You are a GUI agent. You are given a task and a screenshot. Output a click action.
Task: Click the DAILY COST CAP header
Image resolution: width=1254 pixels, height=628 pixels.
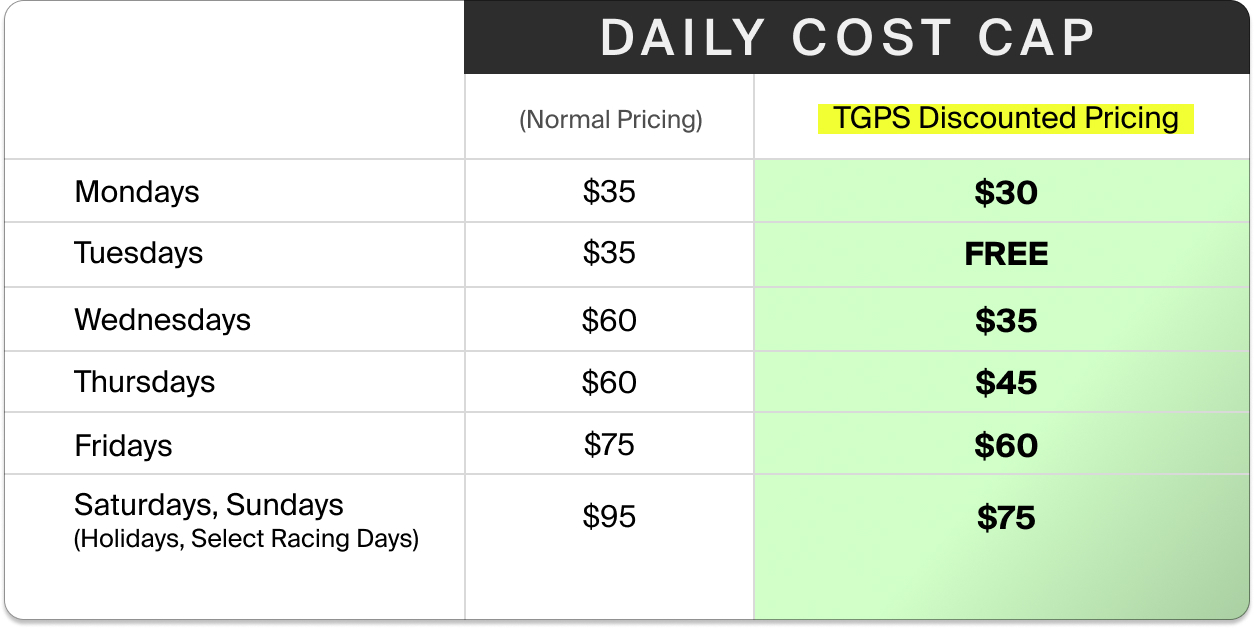pos(848,38)
